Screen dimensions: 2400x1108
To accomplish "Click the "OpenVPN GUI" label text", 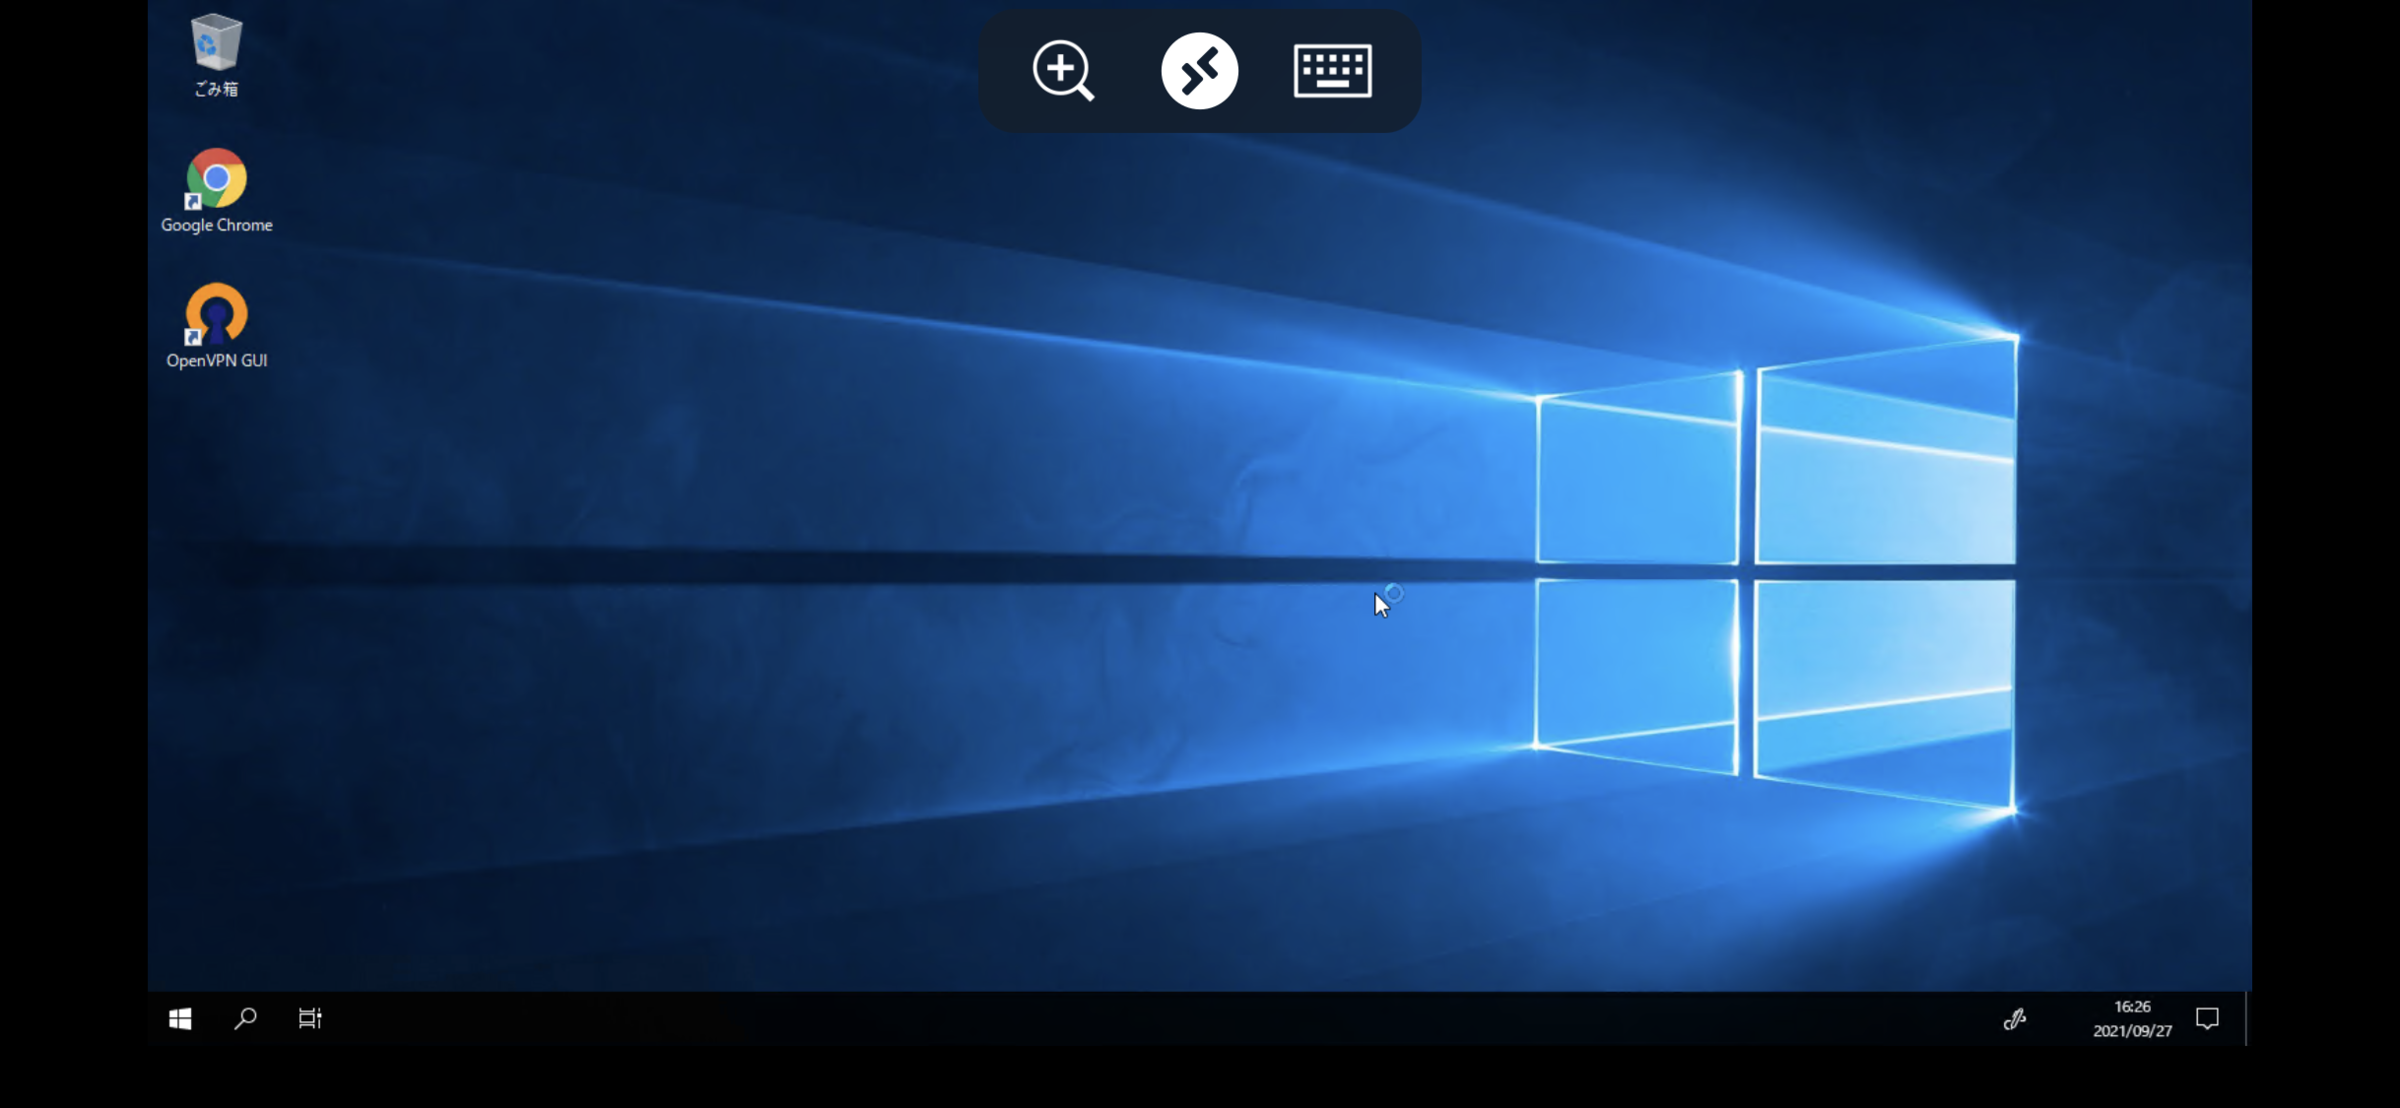I will (x=216, y=360).
